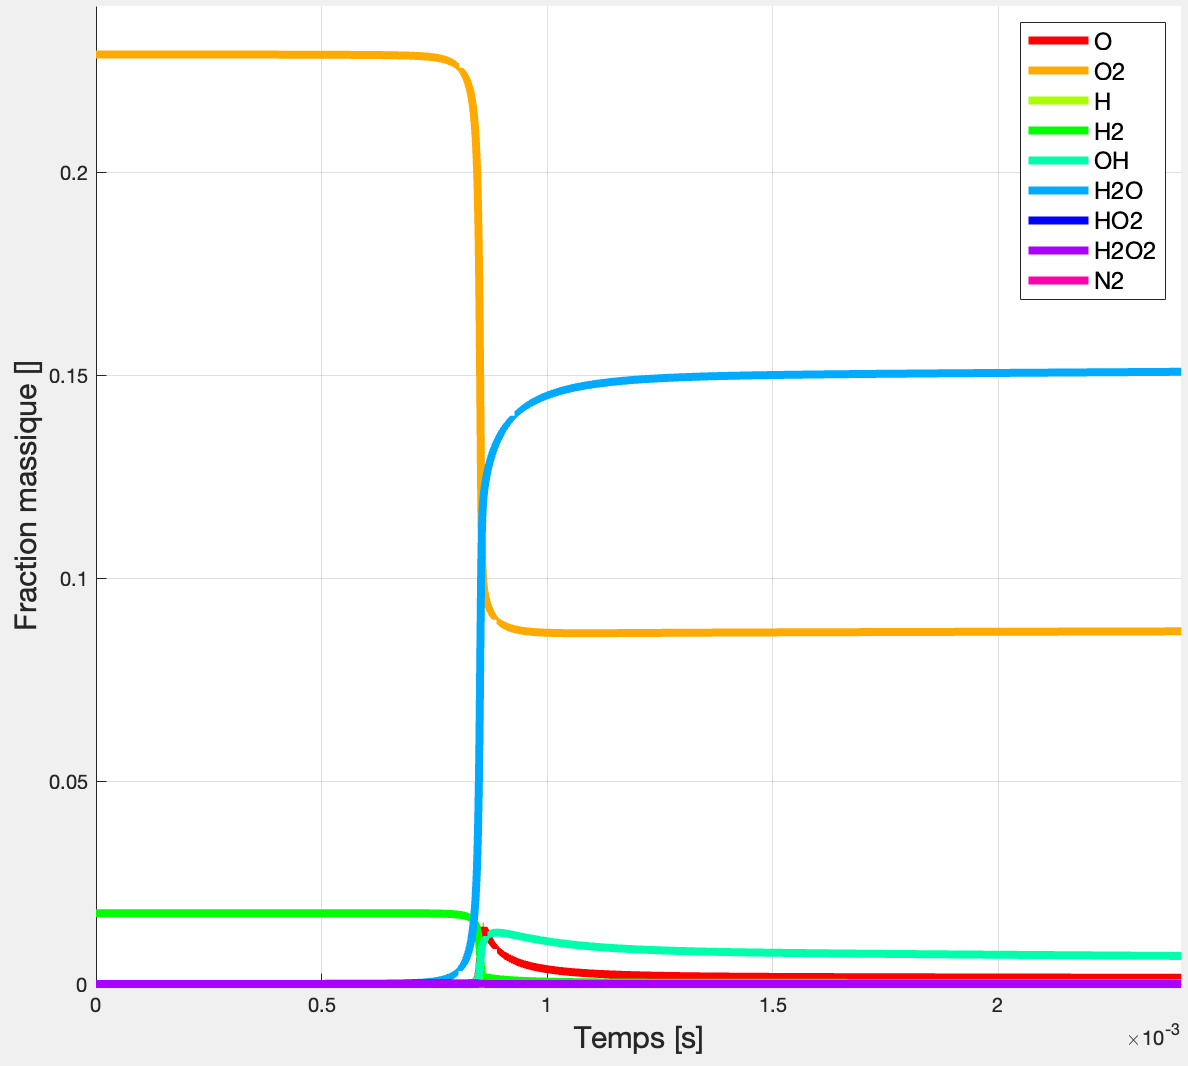Click the pink N2 legend line sample

[x=1058, y=281]
